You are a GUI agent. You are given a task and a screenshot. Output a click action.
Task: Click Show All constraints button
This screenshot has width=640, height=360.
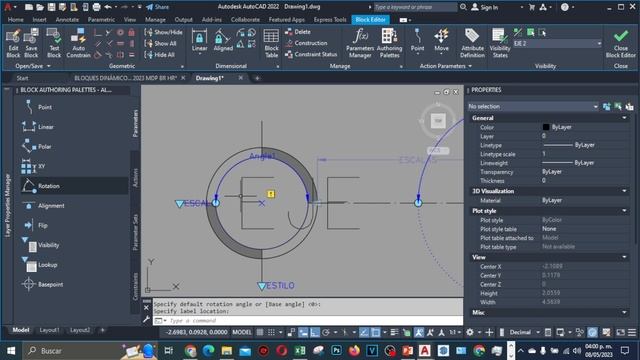(160, 43)
